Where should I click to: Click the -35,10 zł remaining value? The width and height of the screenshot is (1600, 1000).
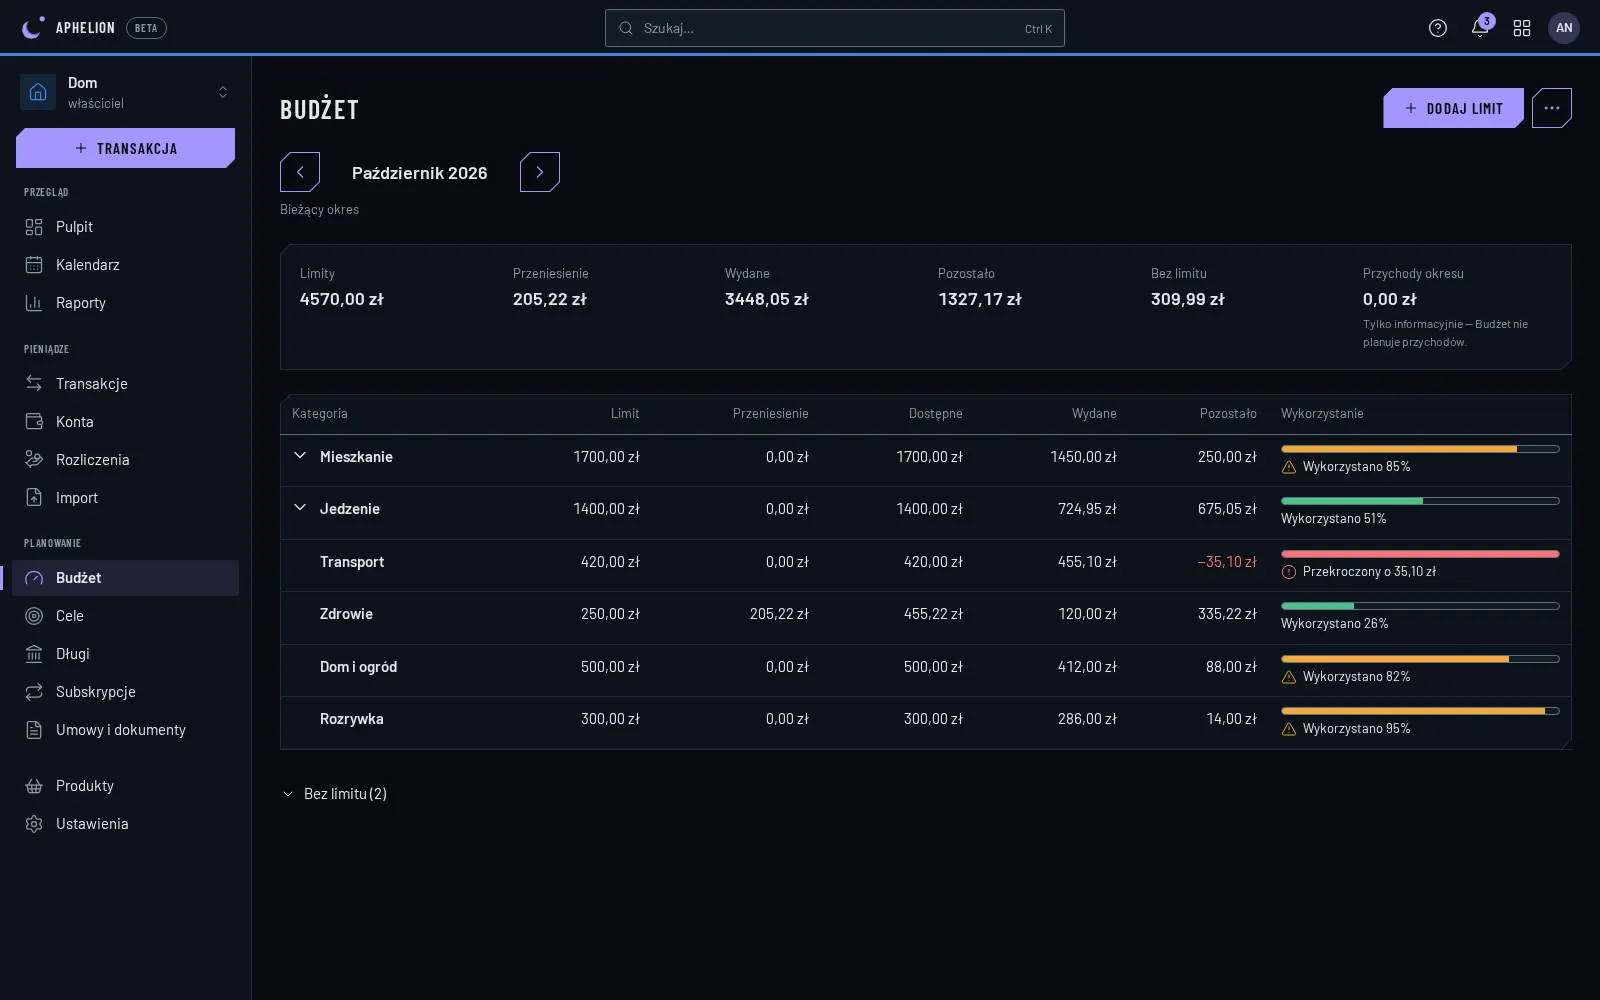click(x=1227, y=562)
